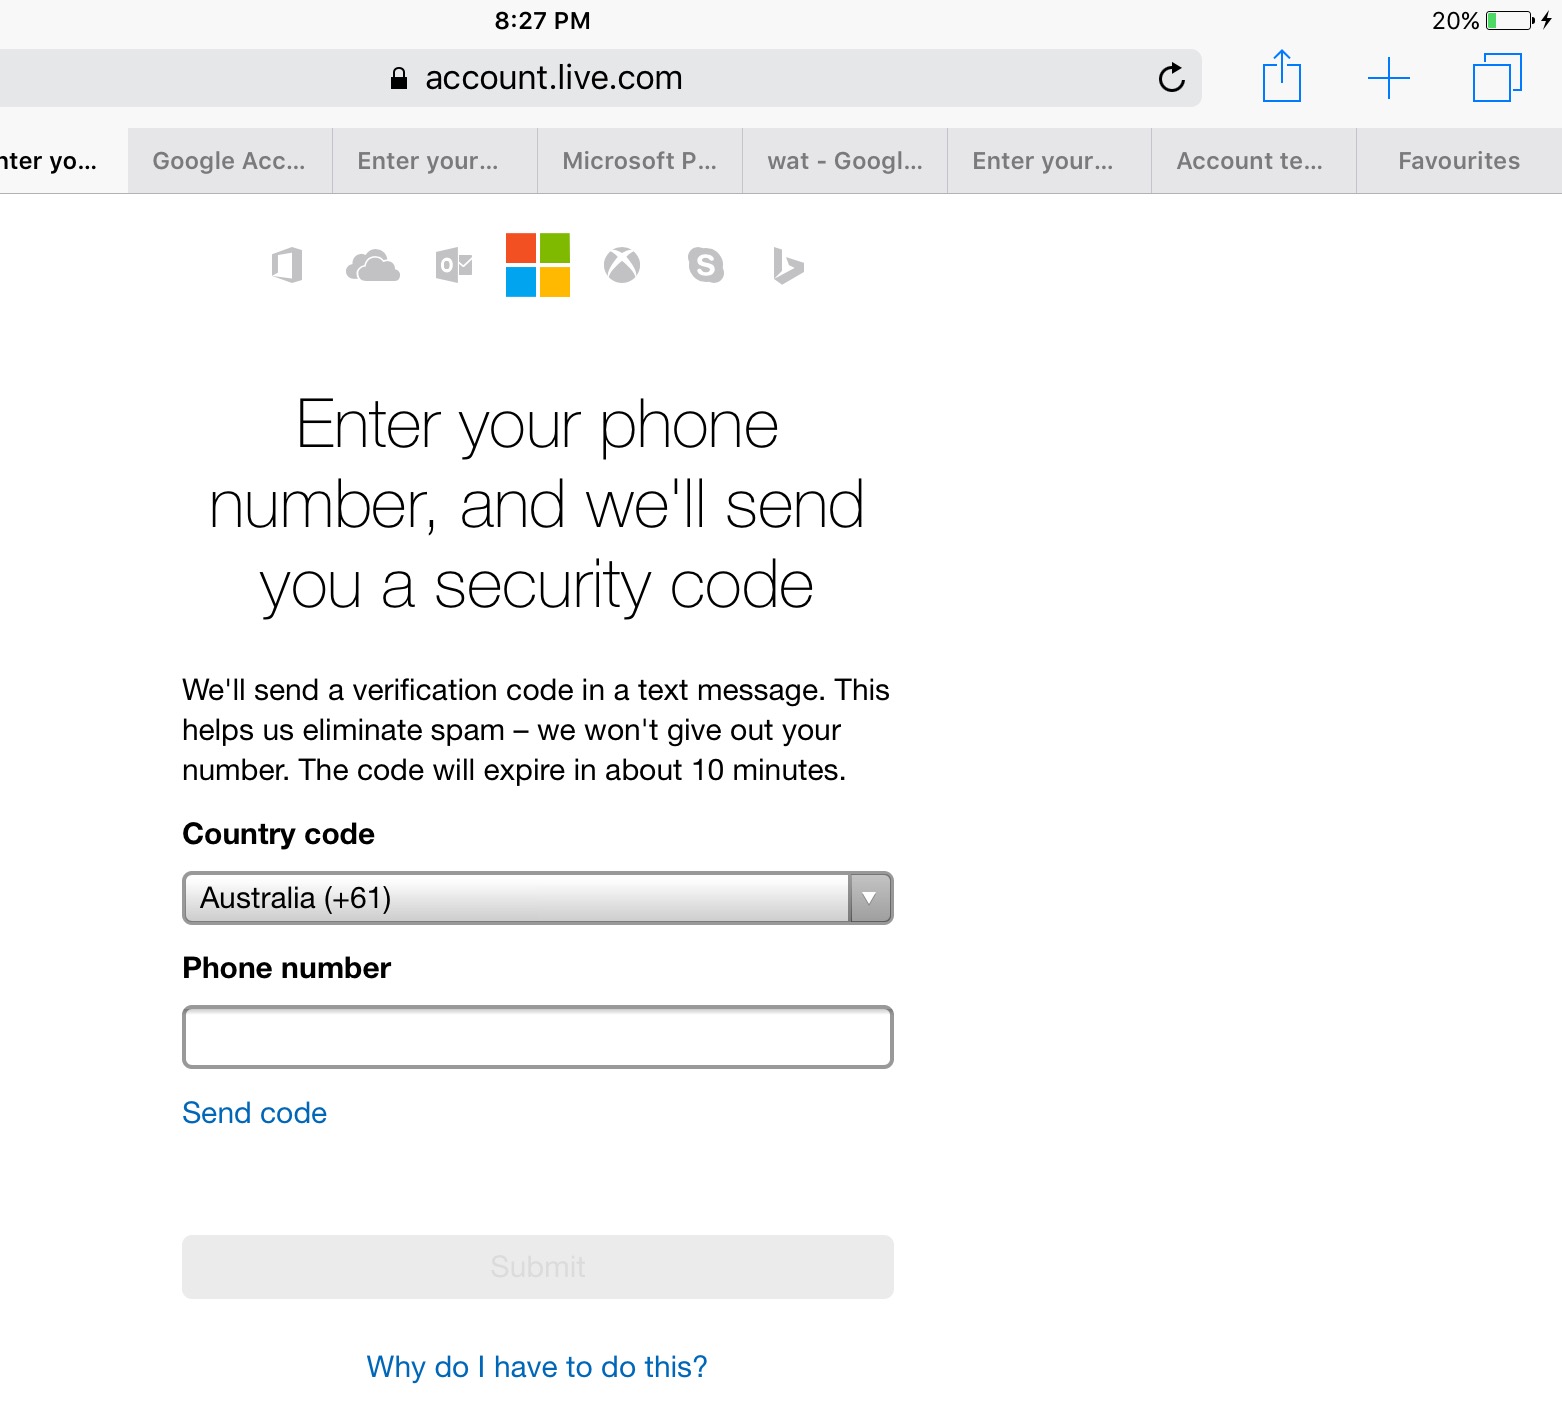Open the OneDrive cloud icon

(x=372, y=266)
